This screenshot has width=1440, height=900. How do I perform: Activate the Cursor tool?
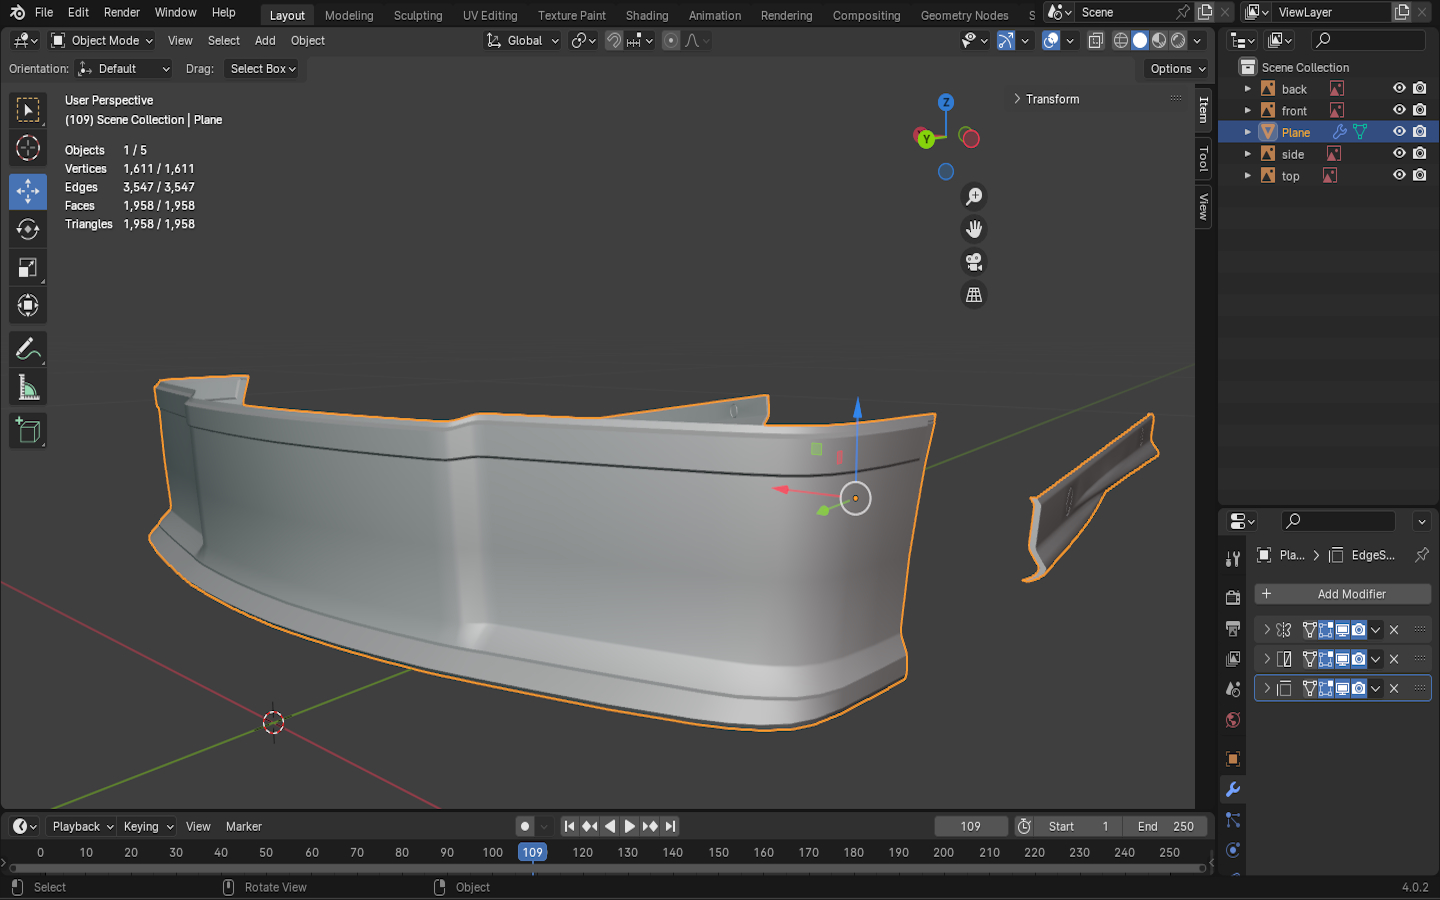coord(28,148)
